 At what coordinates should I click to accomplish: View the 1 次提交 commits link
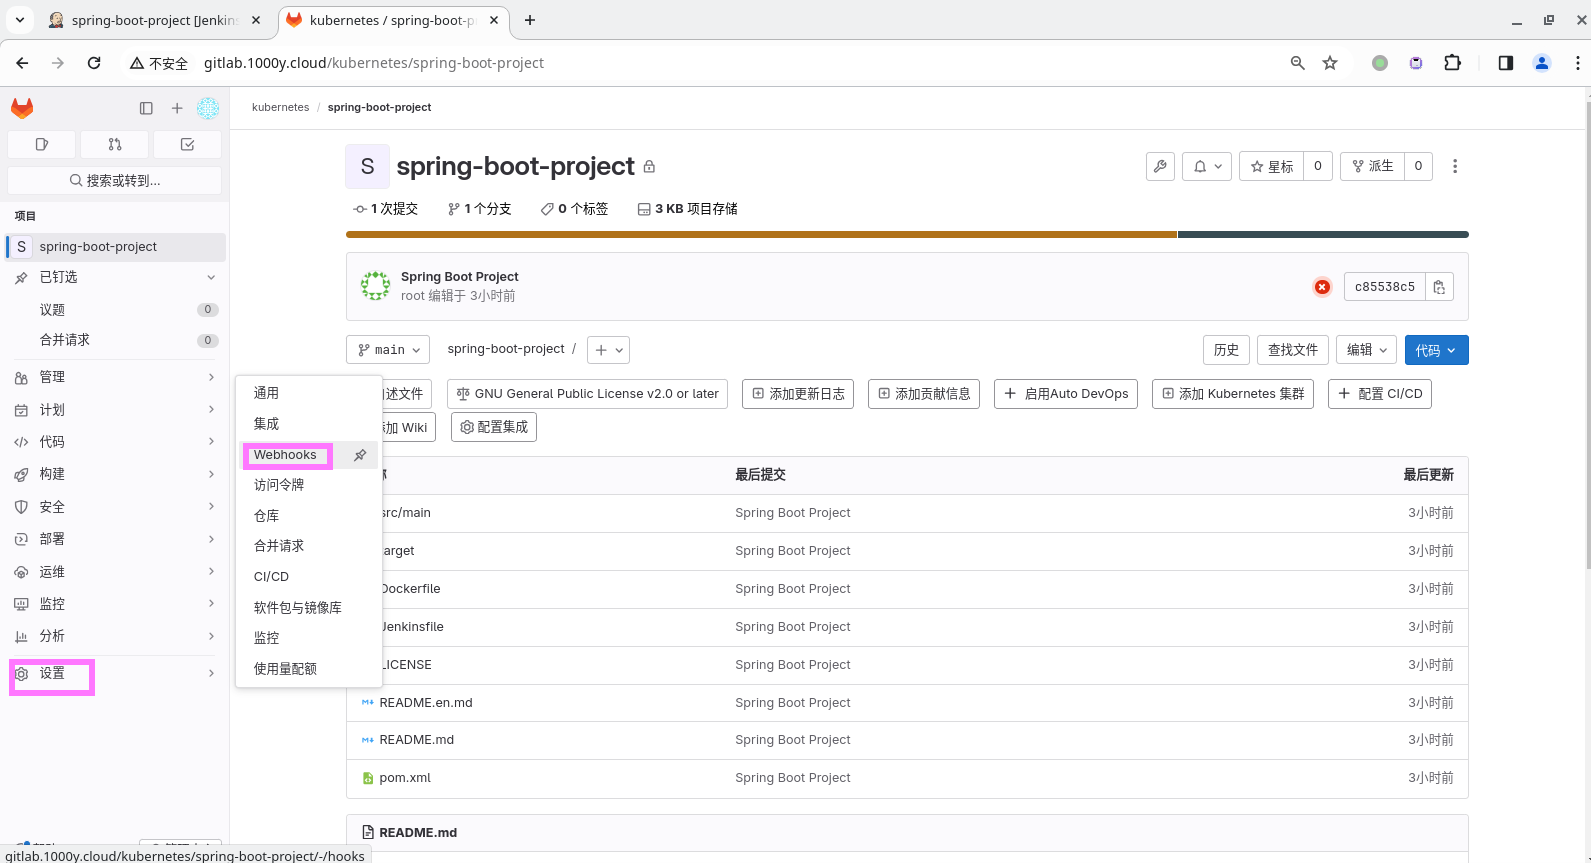pyautogui.click(x=385, y=209)
